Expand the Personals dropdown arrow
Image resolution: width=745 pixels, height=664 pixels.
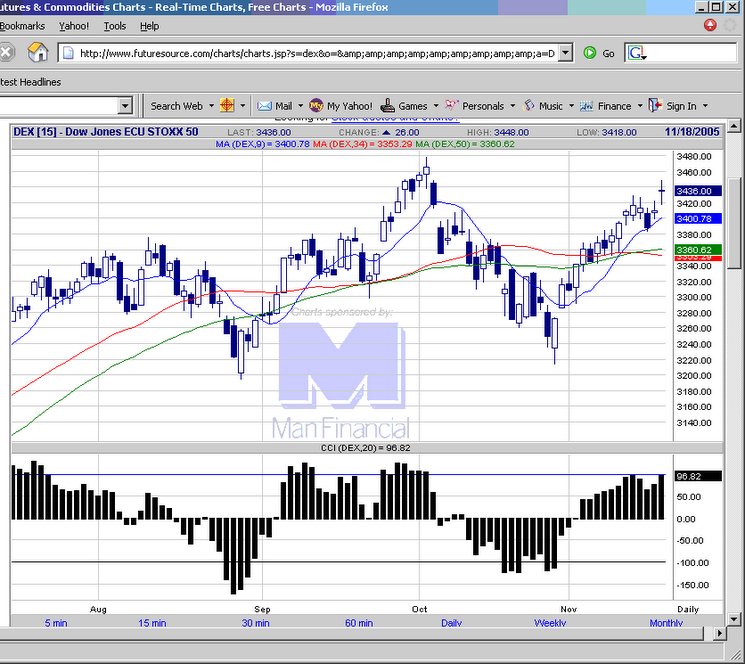[x=513, y=106]
